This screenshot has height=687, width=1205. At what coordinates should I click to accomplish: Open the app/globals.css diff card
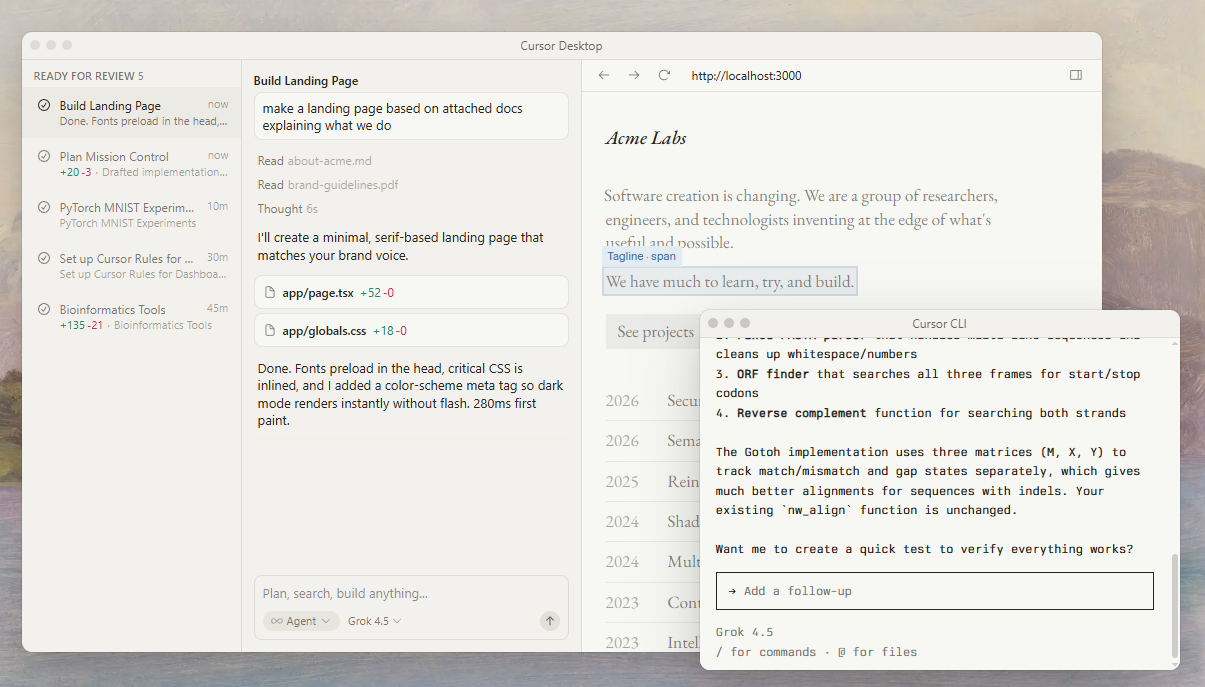pos(412,330)
